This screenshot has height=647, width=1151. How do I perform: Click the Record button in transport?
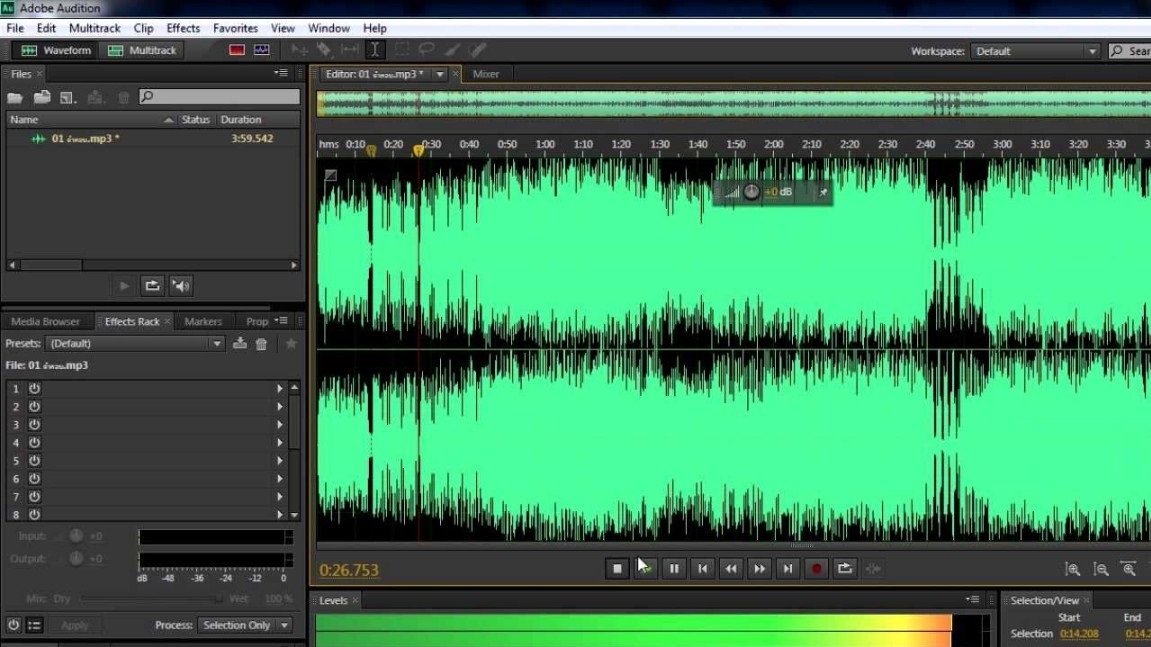coord(816,568)
